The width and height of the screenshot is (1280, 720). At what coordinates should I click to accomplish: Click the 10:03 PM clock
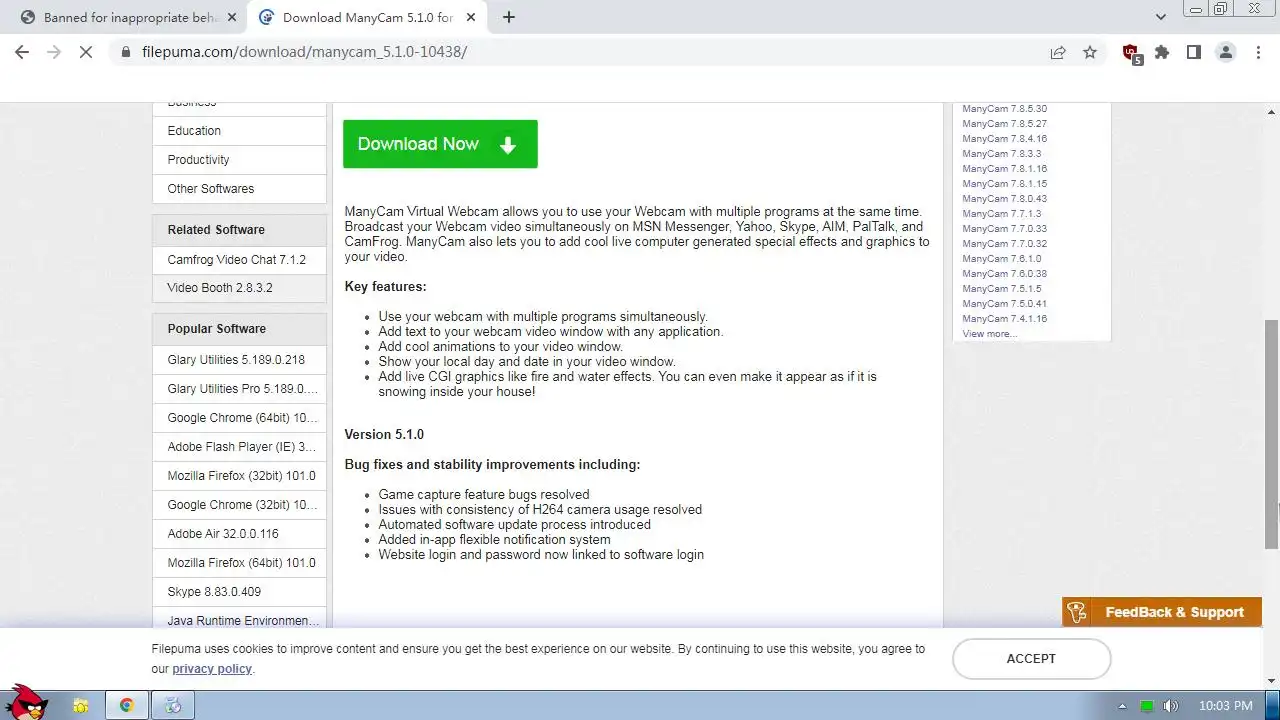tap(1224, 706)
